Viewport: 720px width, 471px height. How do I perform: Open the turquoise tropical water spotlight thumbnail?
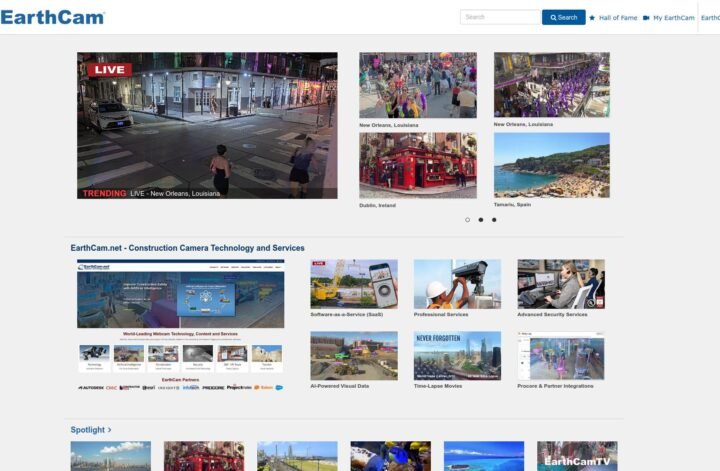click(x=484, y=456)
